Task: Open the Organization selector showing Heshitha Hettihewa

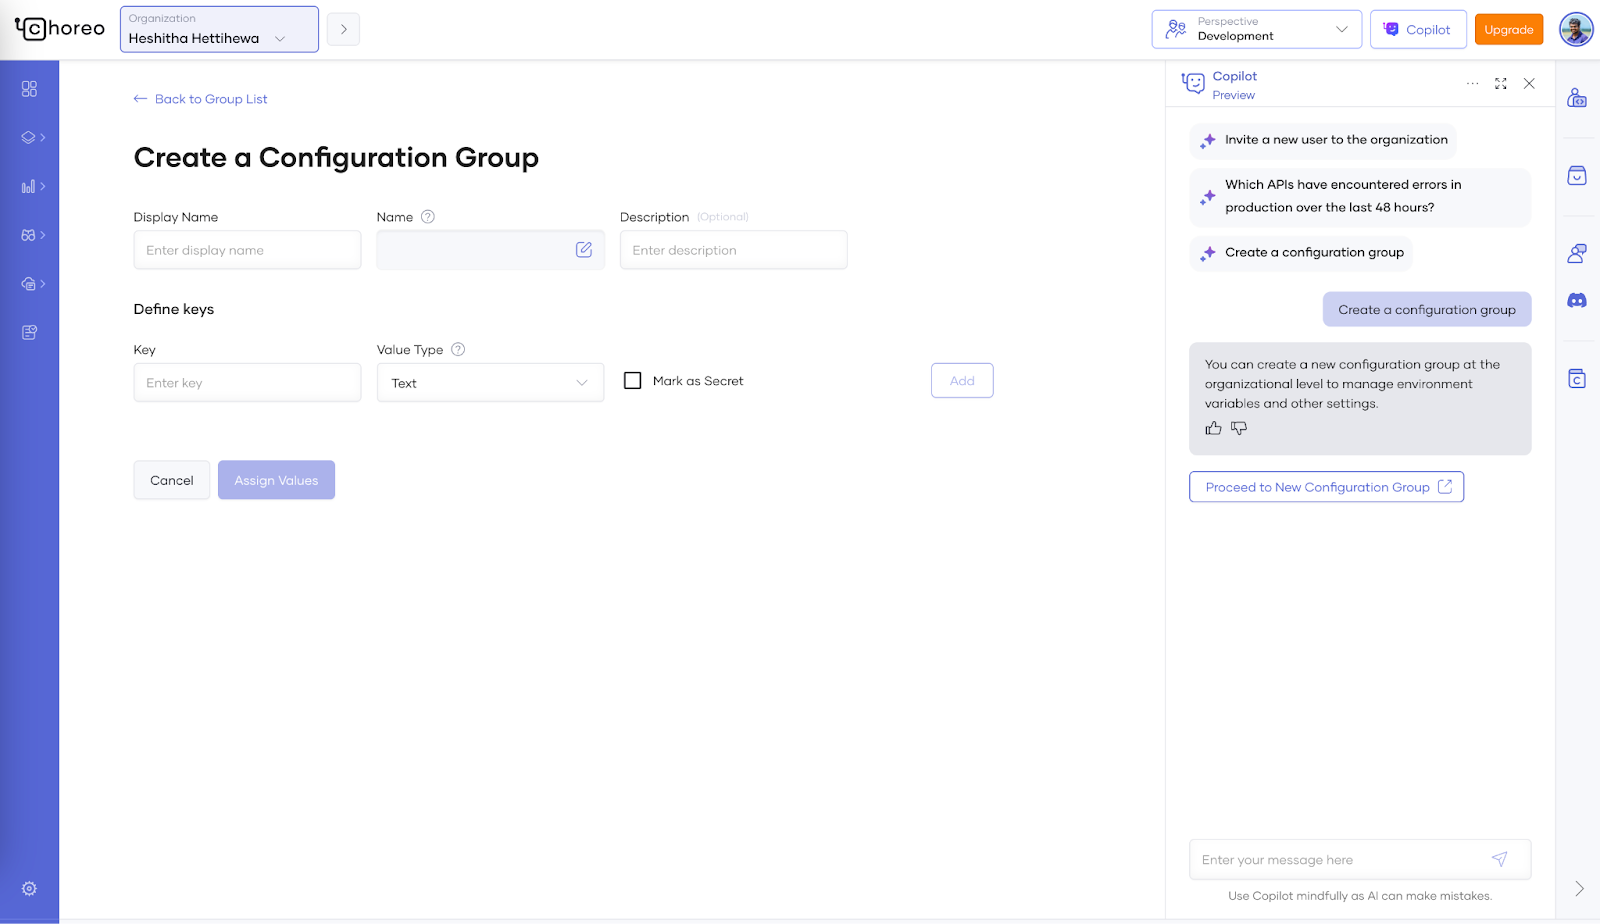Action: click(x=218, y=29)
